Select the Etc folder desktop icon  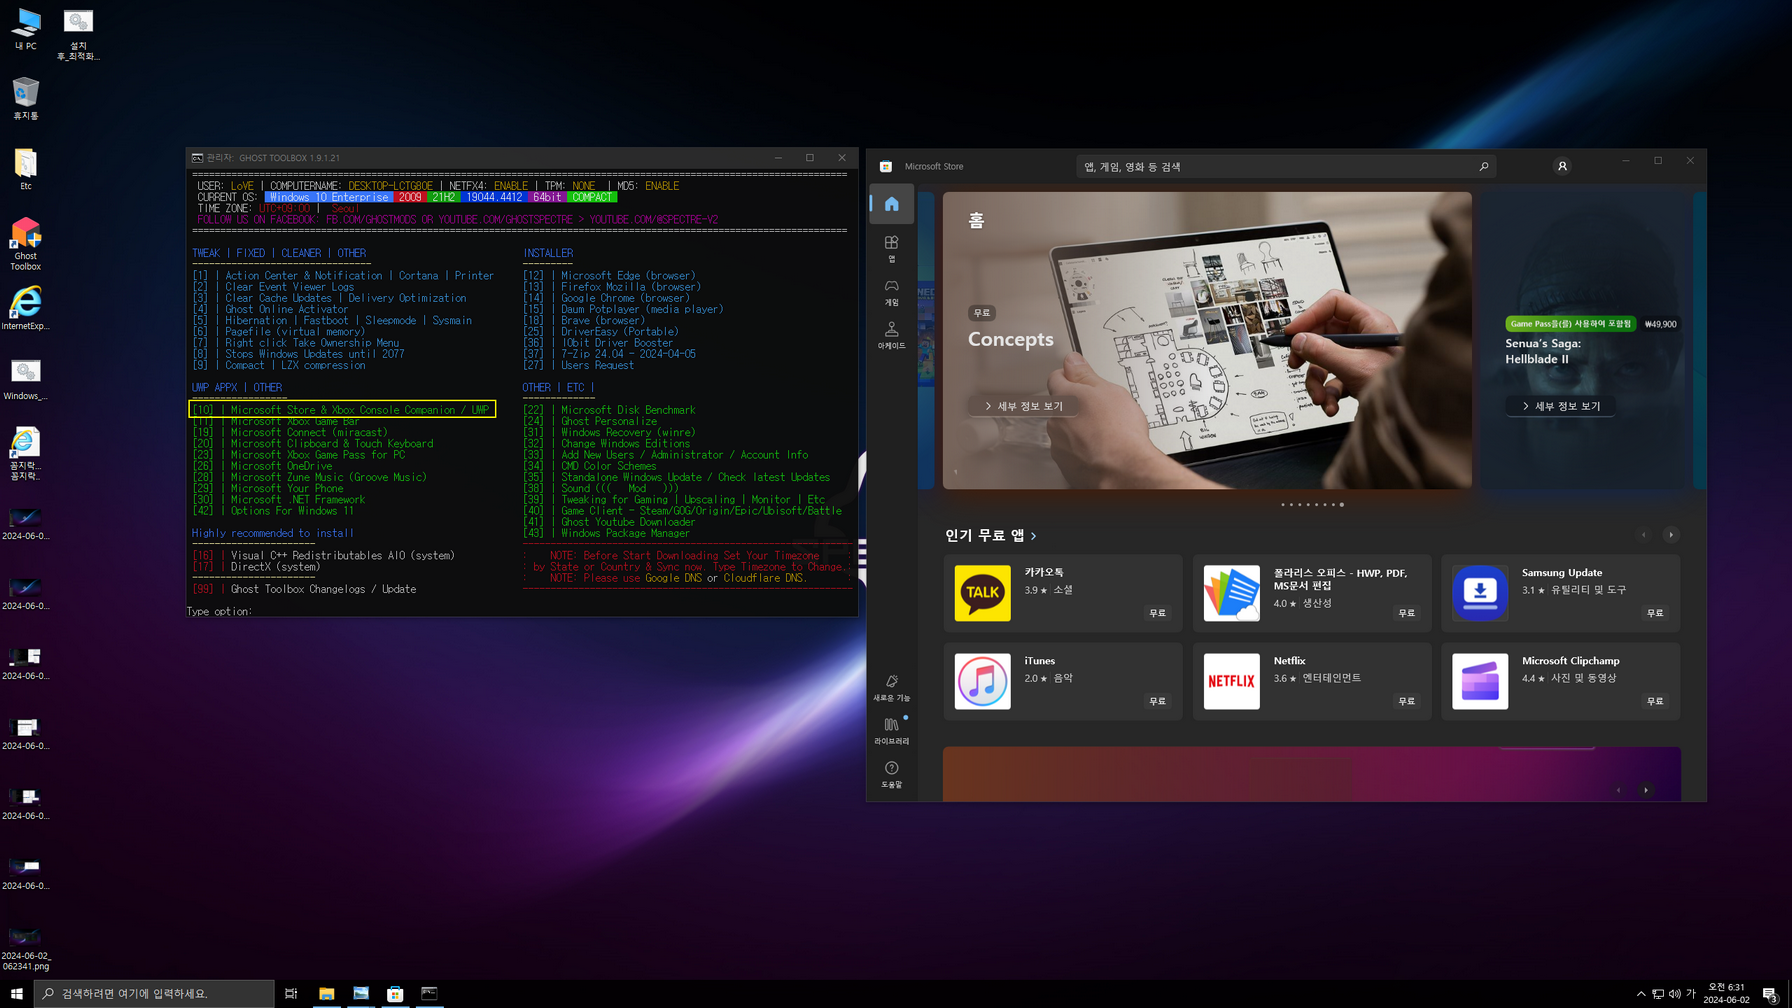pos(25,168)
